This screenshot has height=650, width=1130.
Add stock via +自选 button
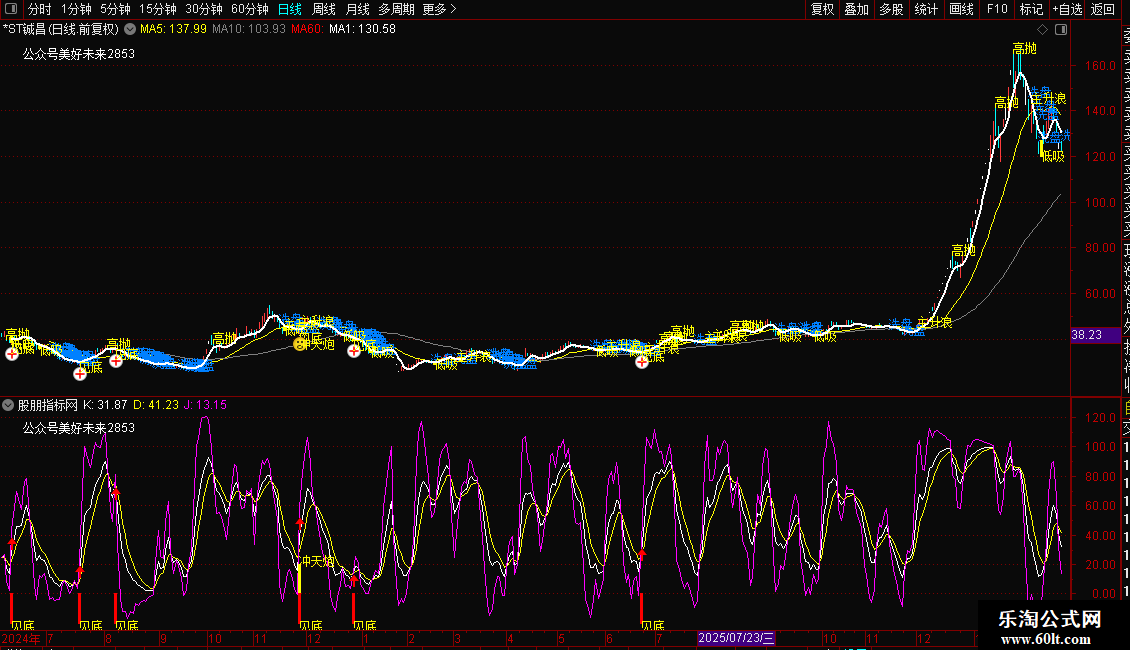(x=1067, y=9)
